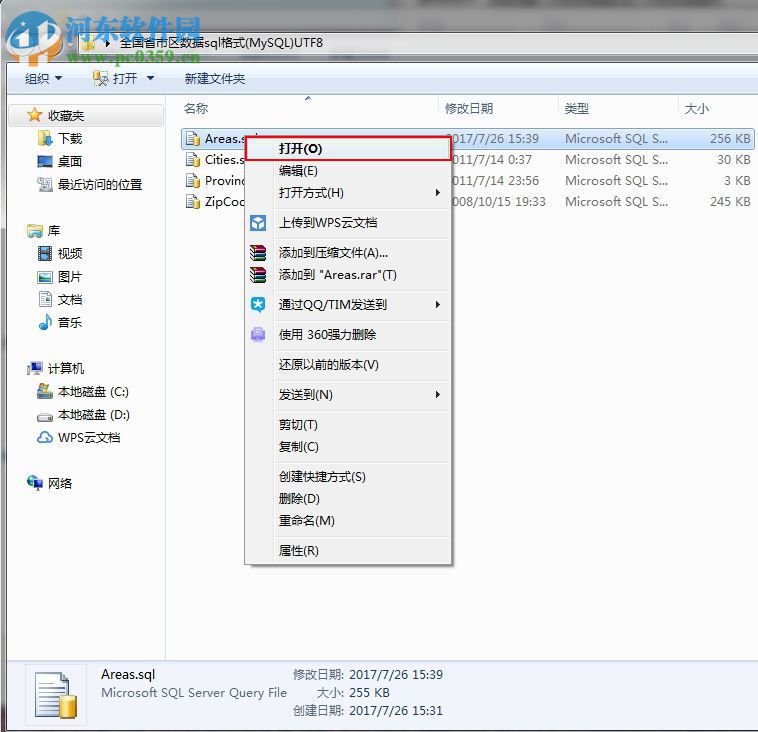Click Add to Archive (添加到压缩文件) entry
The height and width of the screenshot is (732, 758).
tap(348, 253)
